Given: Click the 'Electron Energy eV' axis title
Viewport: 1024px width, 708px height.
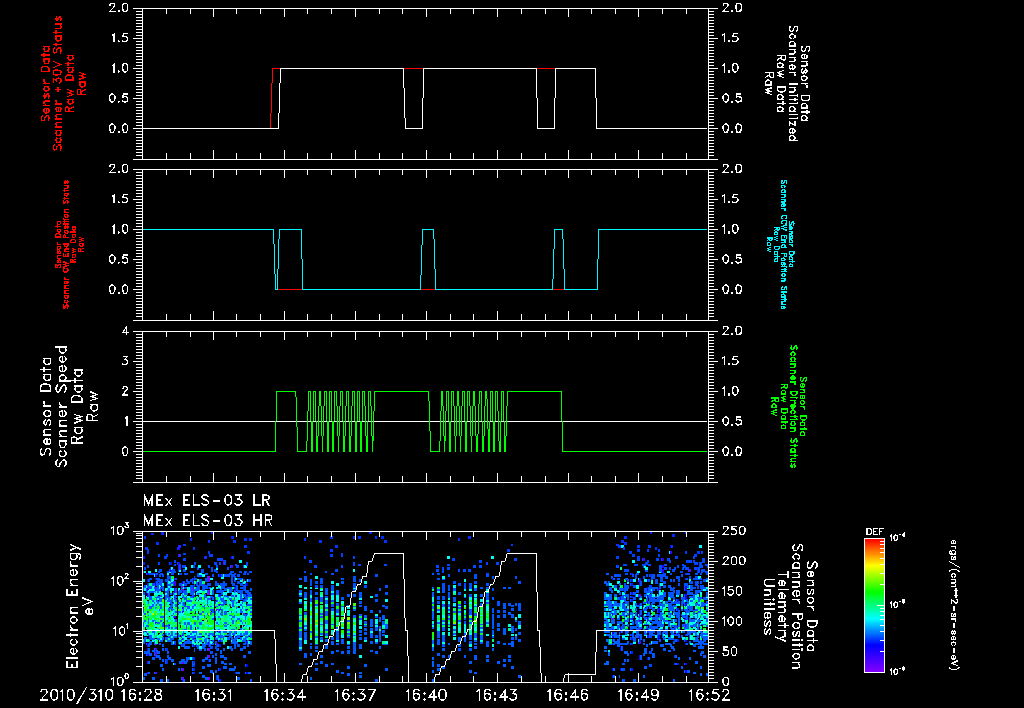Looking at the screenshot, I should point(82,606).
